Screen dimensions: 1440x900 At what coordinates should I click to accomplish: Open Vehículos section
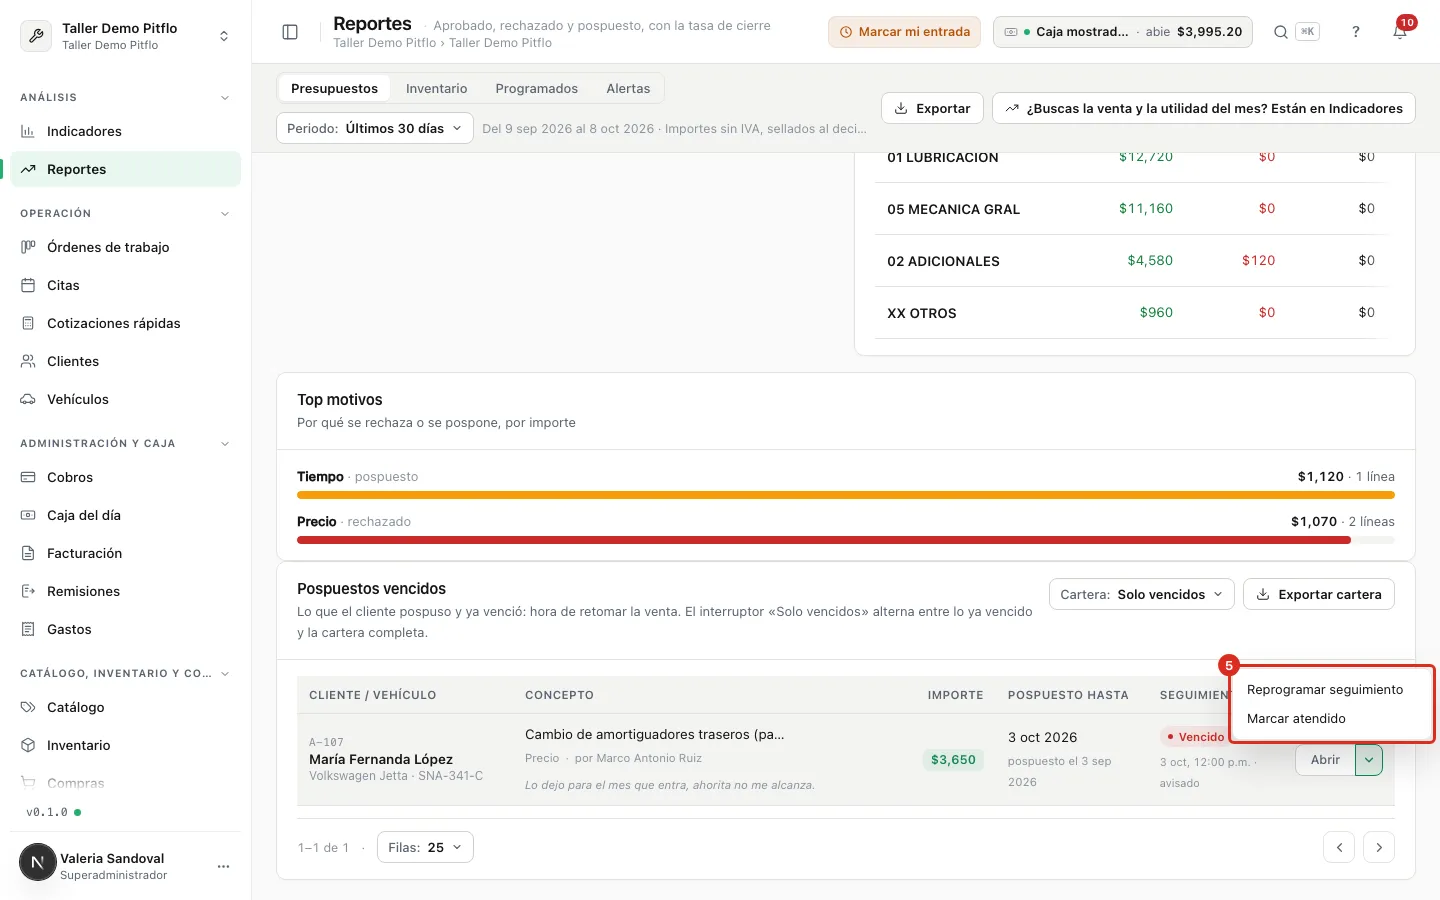coord(126,399)
